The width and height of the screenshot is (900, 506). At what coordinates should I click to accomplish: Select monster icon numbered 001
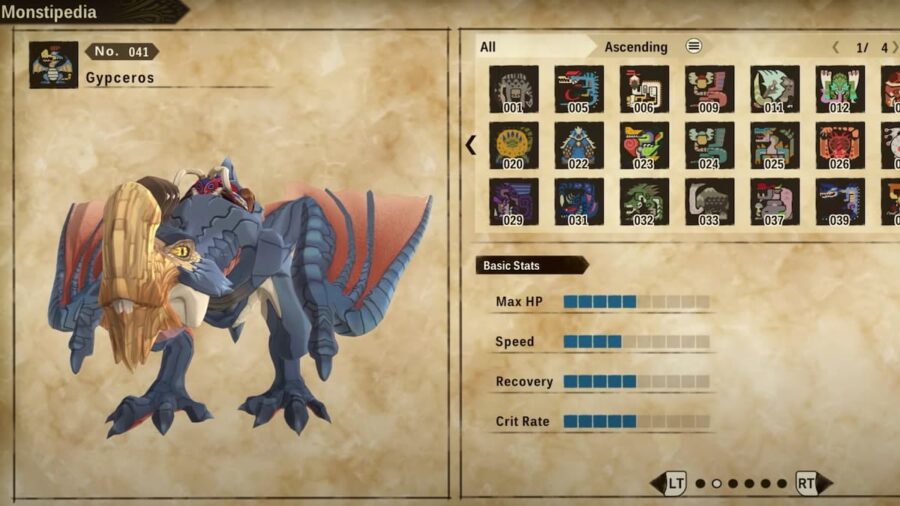514,89
